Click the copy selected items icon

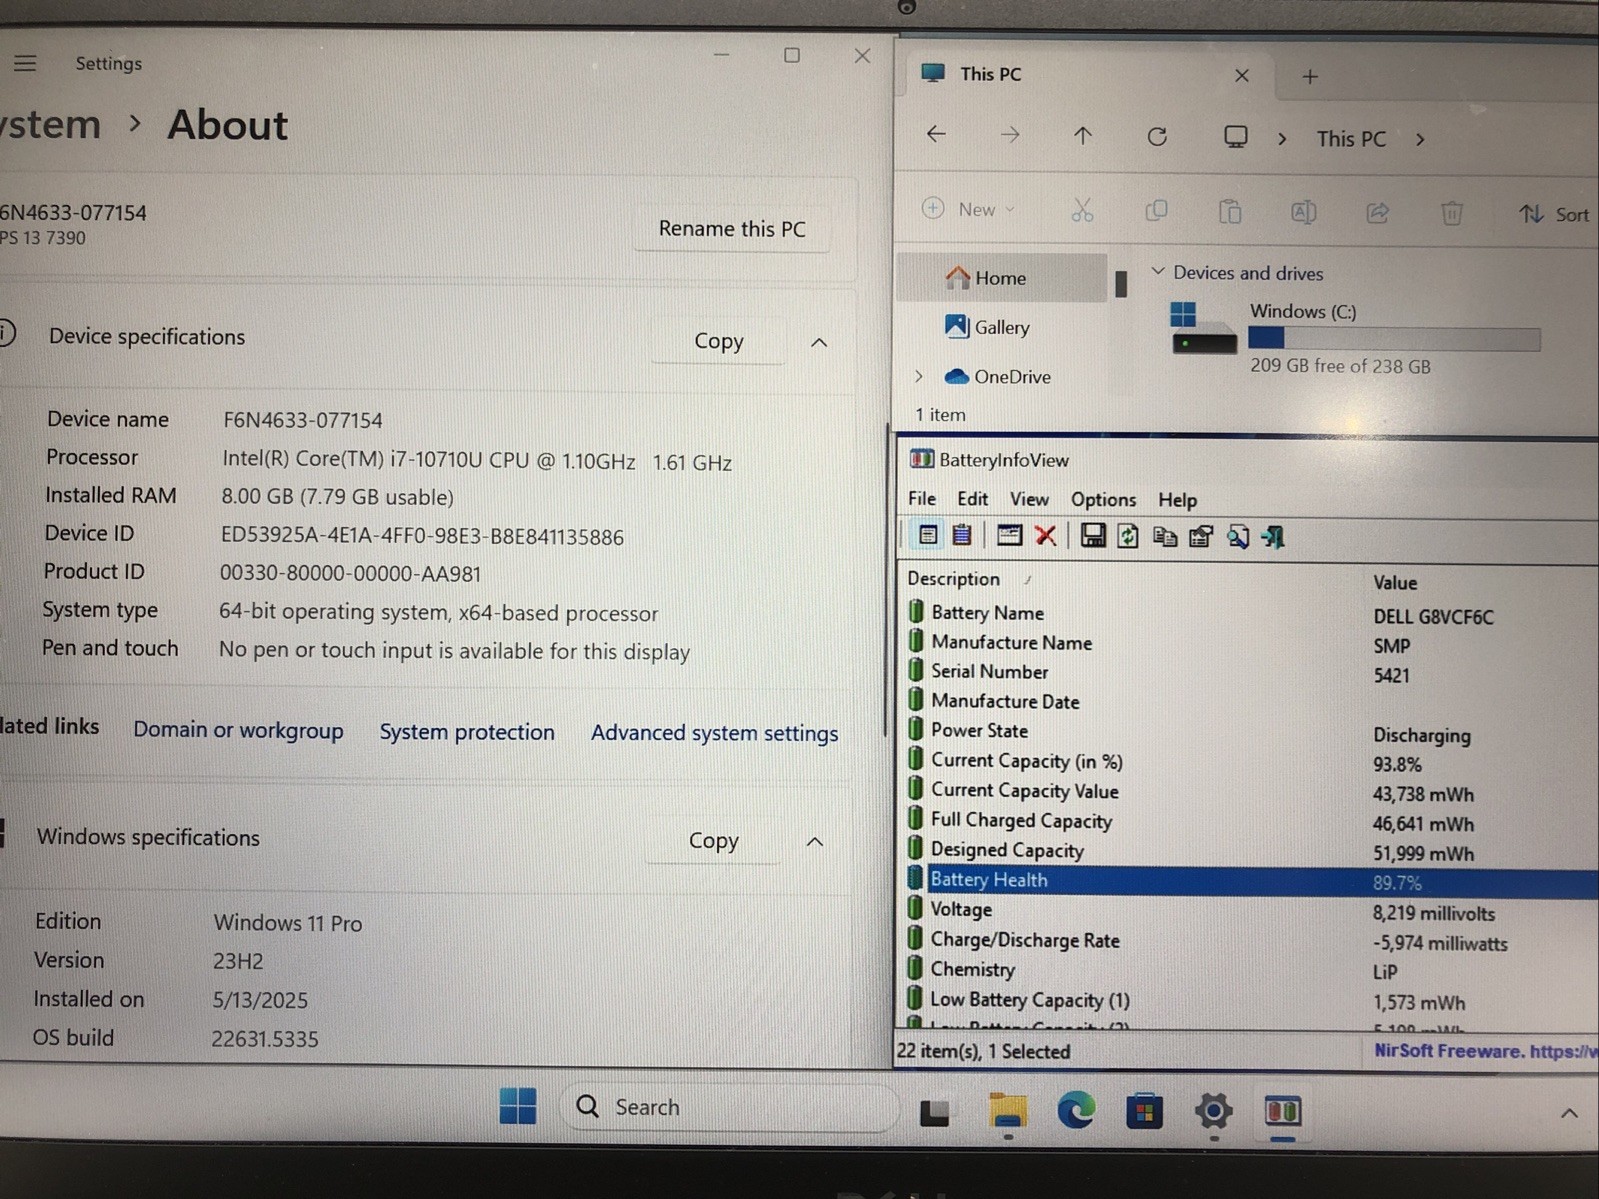tap(1165, 536)
